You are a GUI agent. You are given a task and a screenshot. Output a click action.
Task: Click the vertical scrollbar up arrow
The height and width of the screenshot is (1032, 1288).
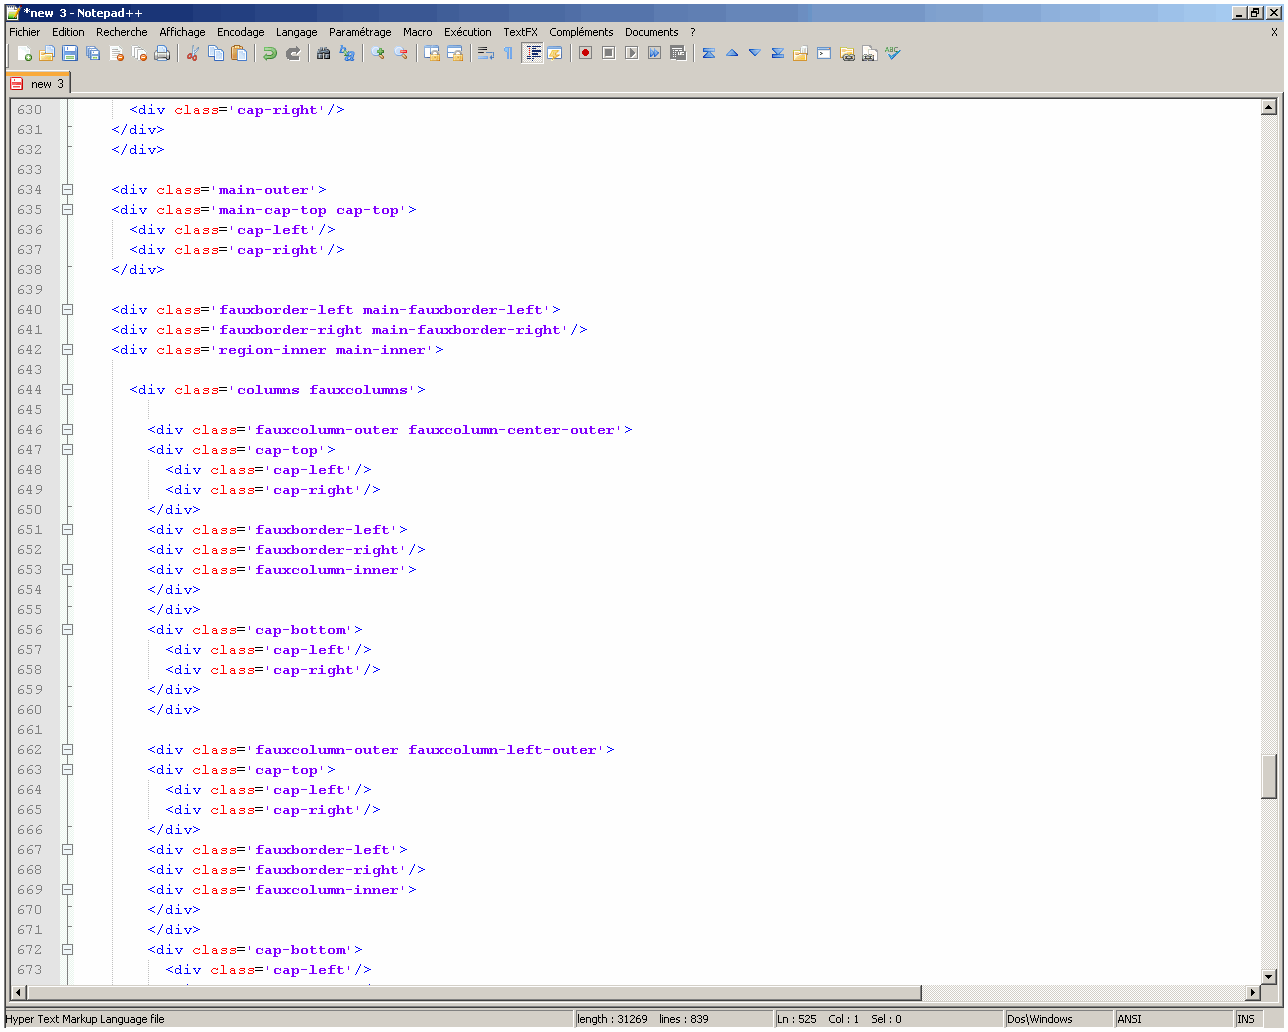click(1269, 107)
